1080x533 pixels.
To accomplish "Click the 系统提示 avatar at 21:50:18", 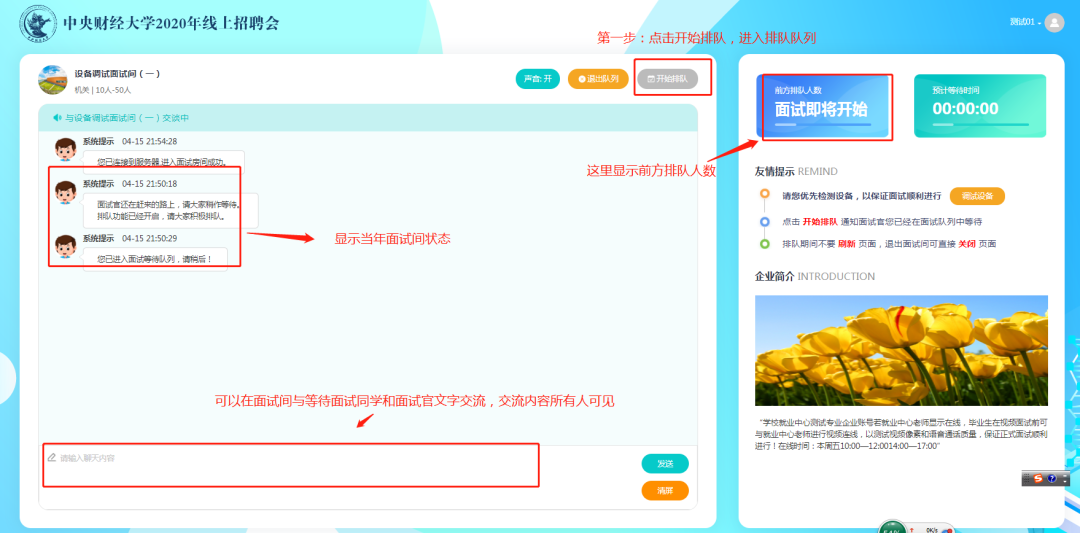I will pyautogui.click(x=66, y=193).
